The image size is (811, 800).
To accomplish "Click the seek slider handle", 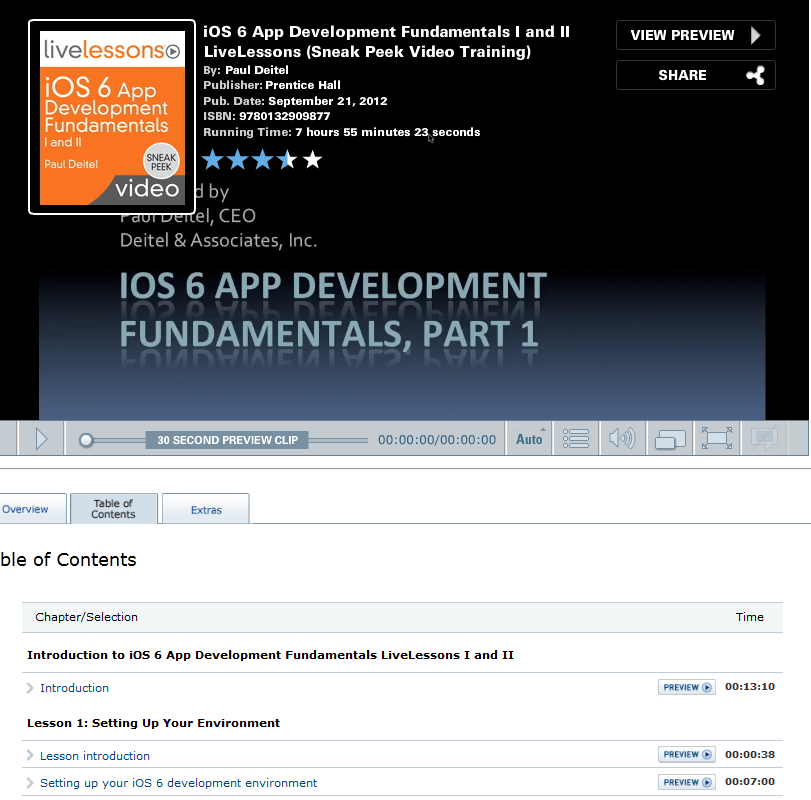I will 86,440.
